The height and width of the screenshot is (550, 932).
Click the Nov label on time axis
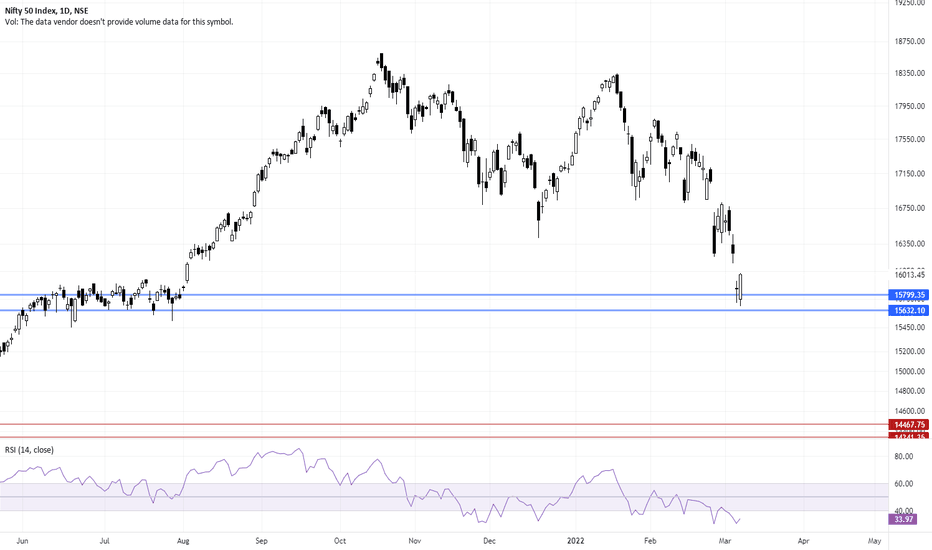(415, 541)
